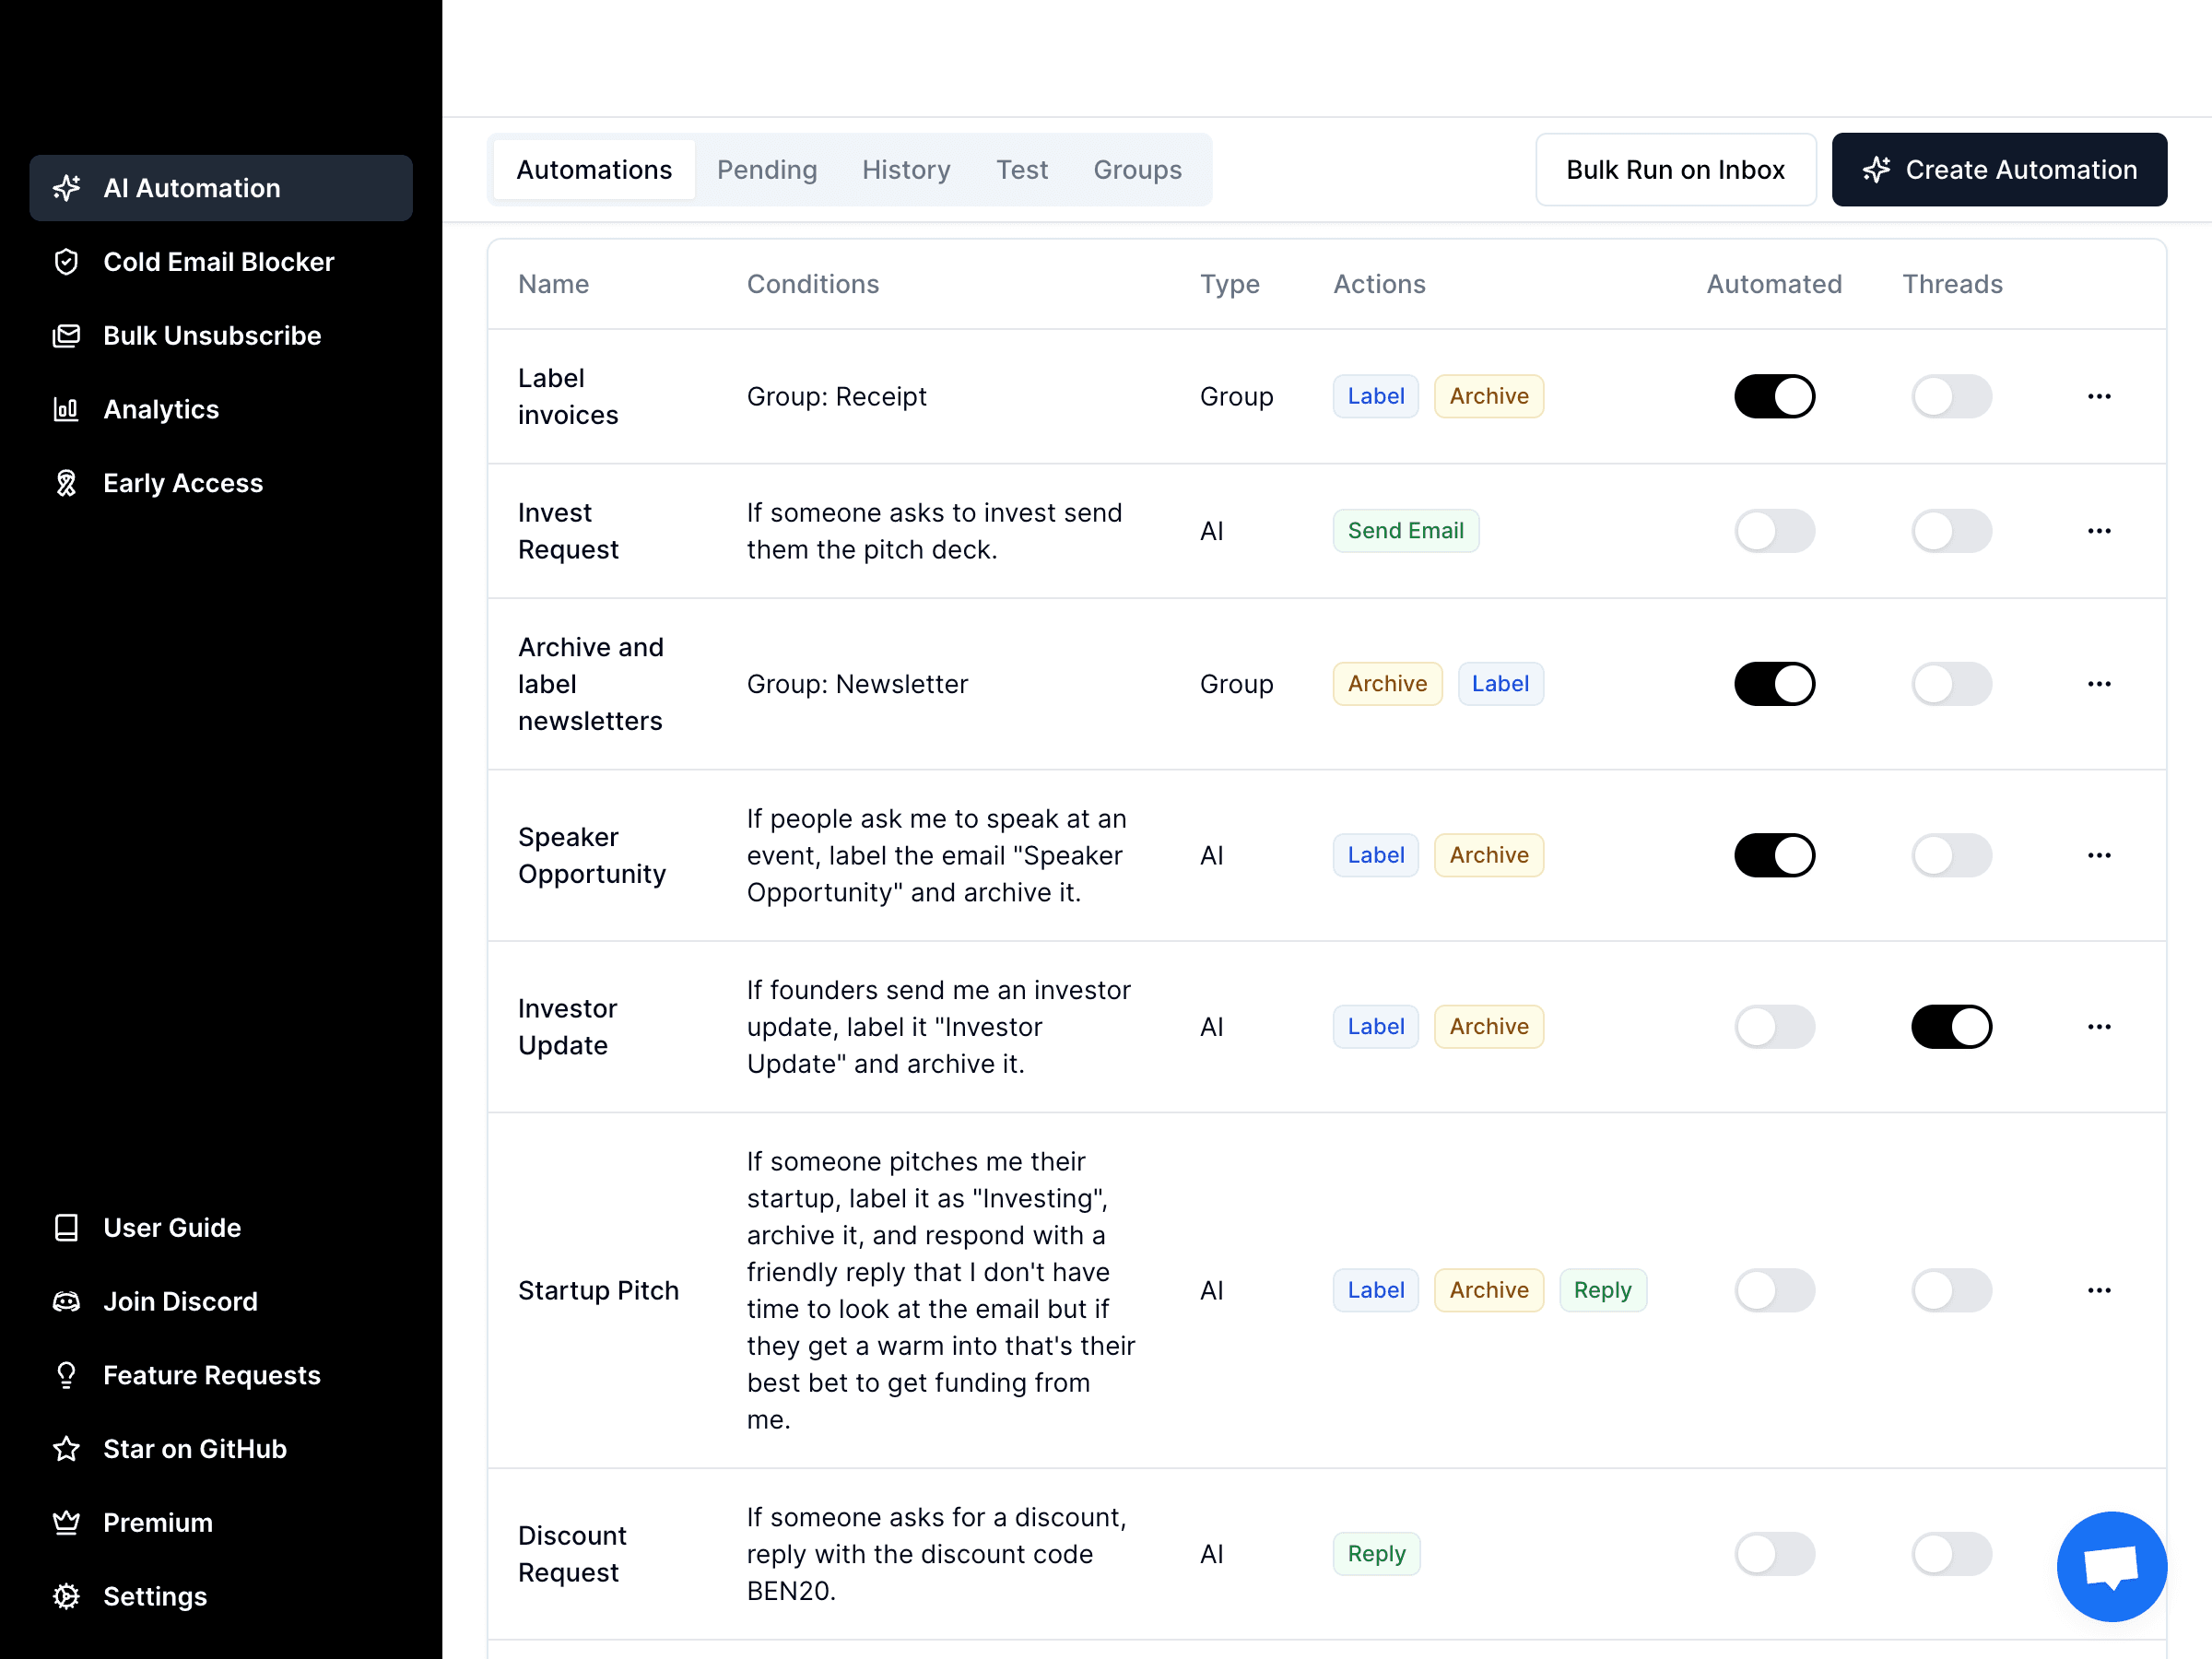Open the Feature Requests link
This screenshot has height=1659, width=2212.
click(221, 1375)
